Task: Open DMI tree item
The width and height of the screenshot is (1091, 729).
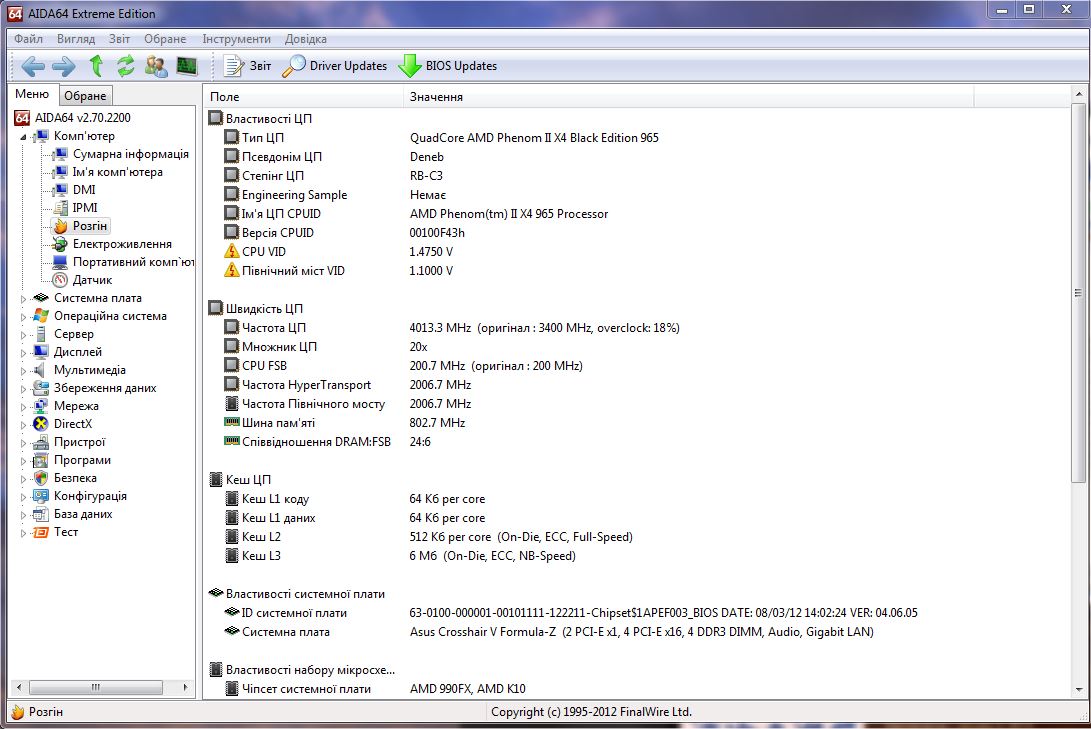Action: point(74,189)
